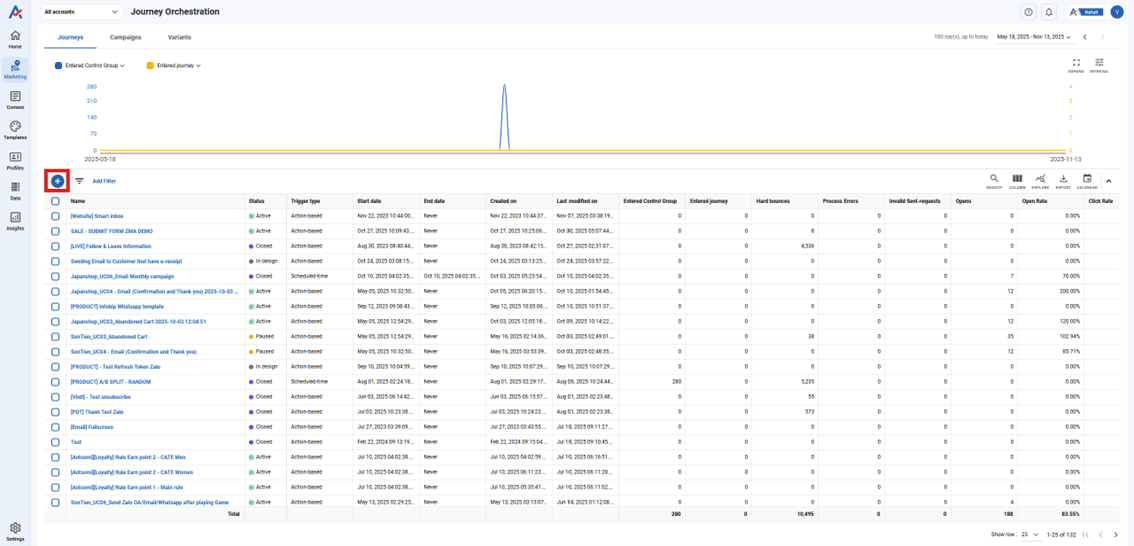Click the blue add journey plus button
1134x546 pixels.
tap(57, 181)
